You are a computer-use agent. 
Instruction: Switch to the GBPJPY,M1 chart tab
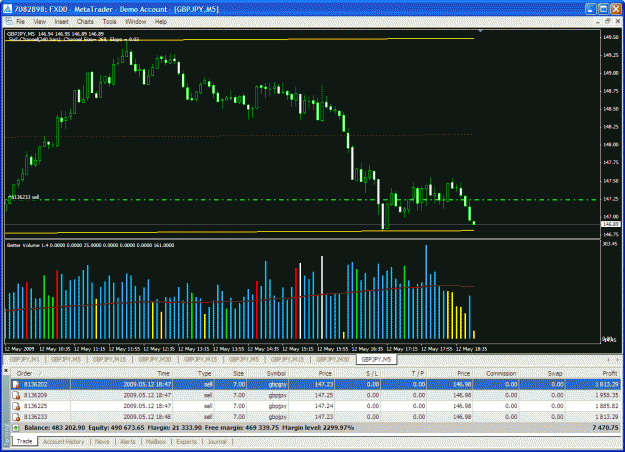pyautogui.click(x=25, y=360)
